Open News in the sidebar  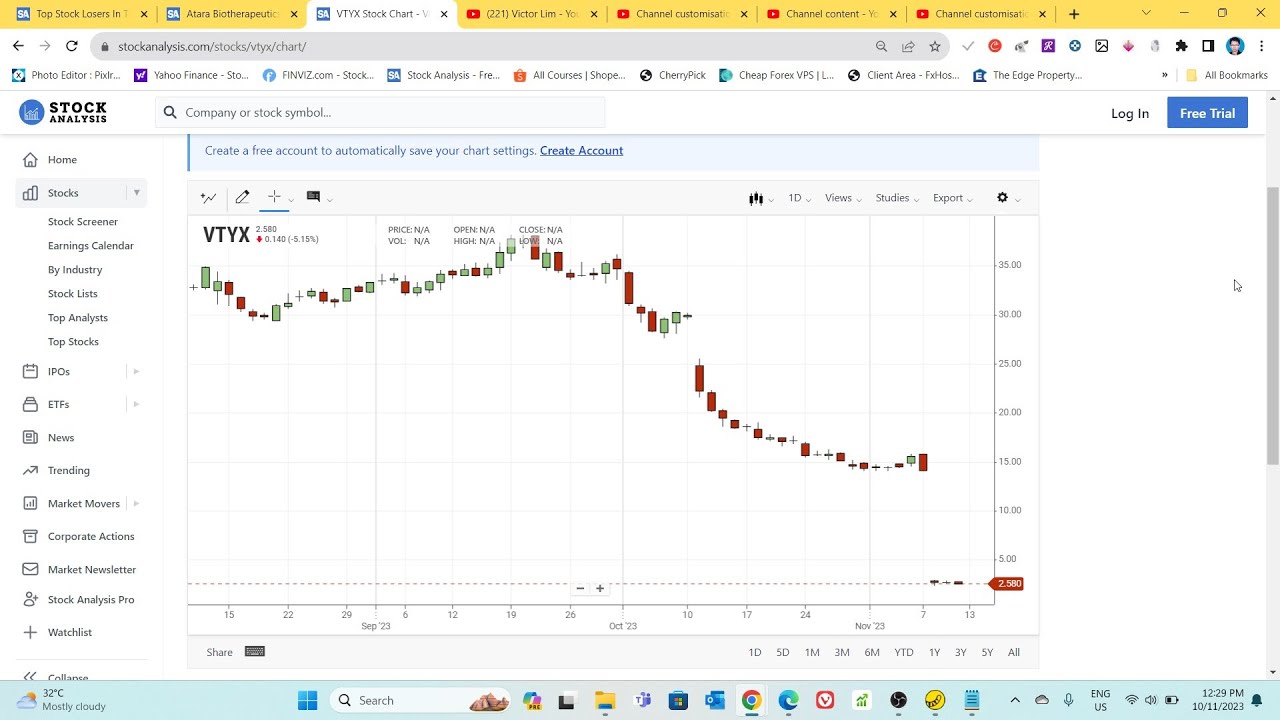click(x=61, y=438)
